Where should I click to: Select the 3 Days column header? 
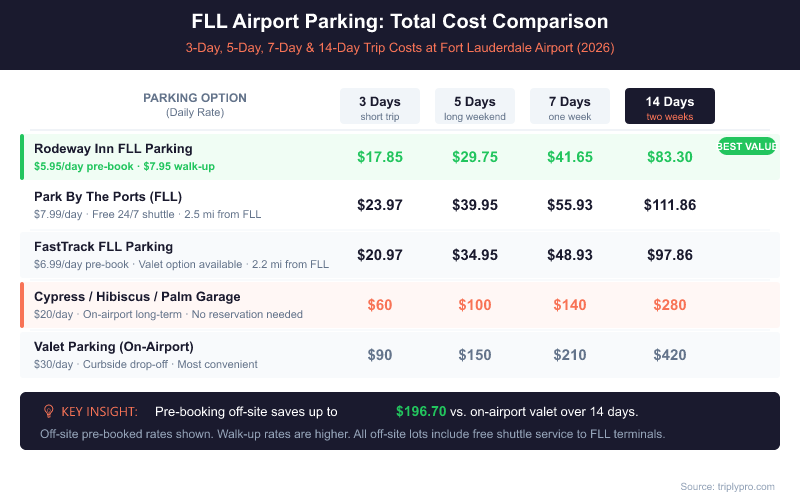pyautogui.click(x=380, y=107)
